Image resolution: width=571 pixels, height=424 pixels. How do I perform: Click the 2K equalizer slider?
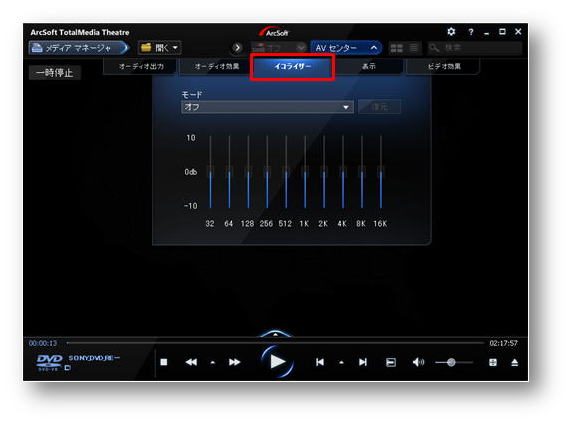324,172
